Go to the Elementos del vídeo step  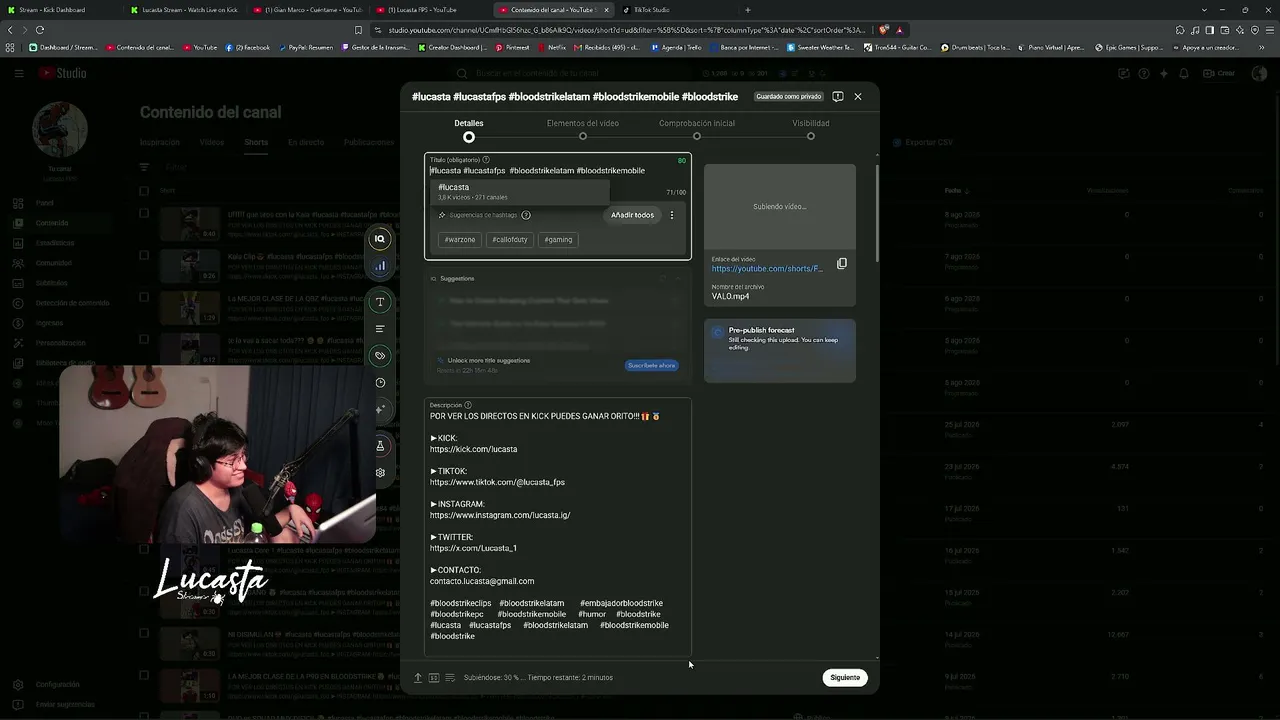(x=583, y=129)
